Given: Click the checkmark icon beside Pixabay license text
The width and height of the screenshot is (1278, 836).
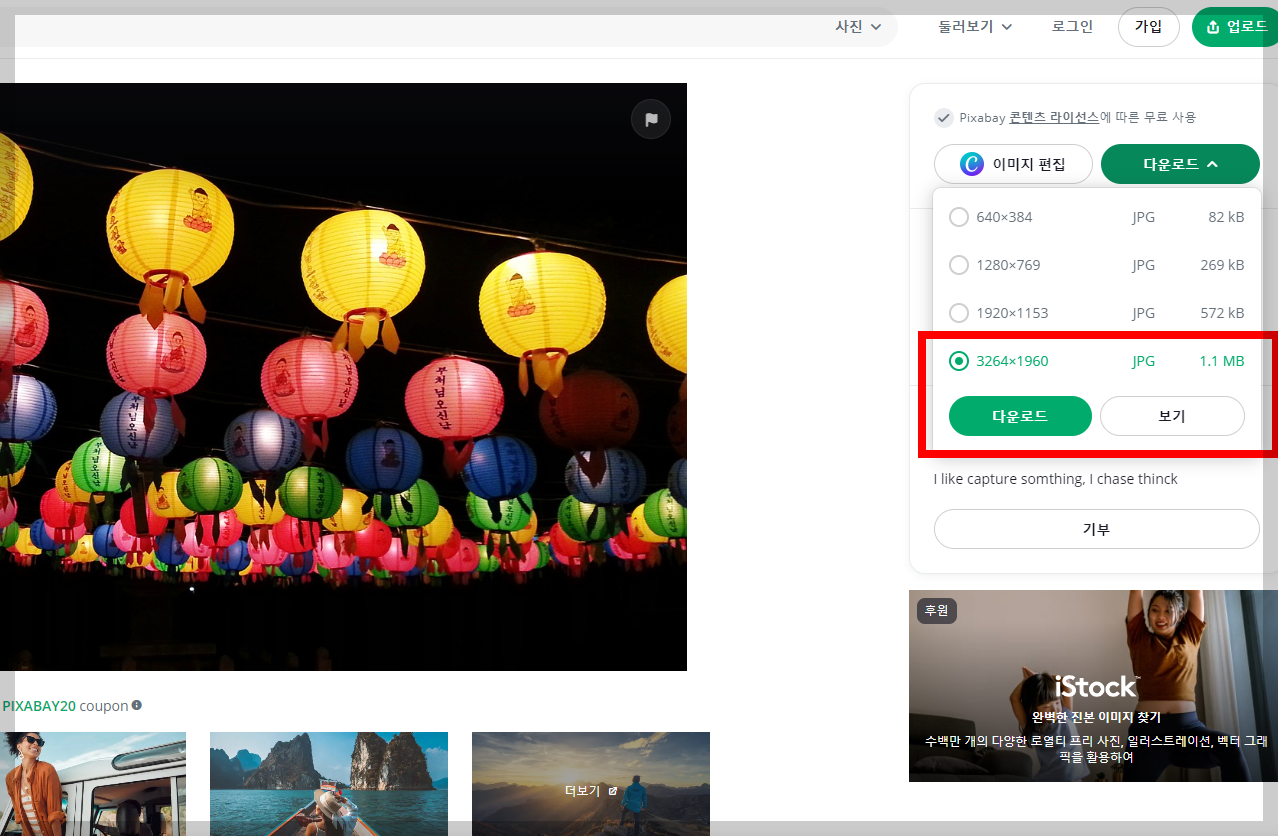Looking at the screenshot, I should point(943,118).
